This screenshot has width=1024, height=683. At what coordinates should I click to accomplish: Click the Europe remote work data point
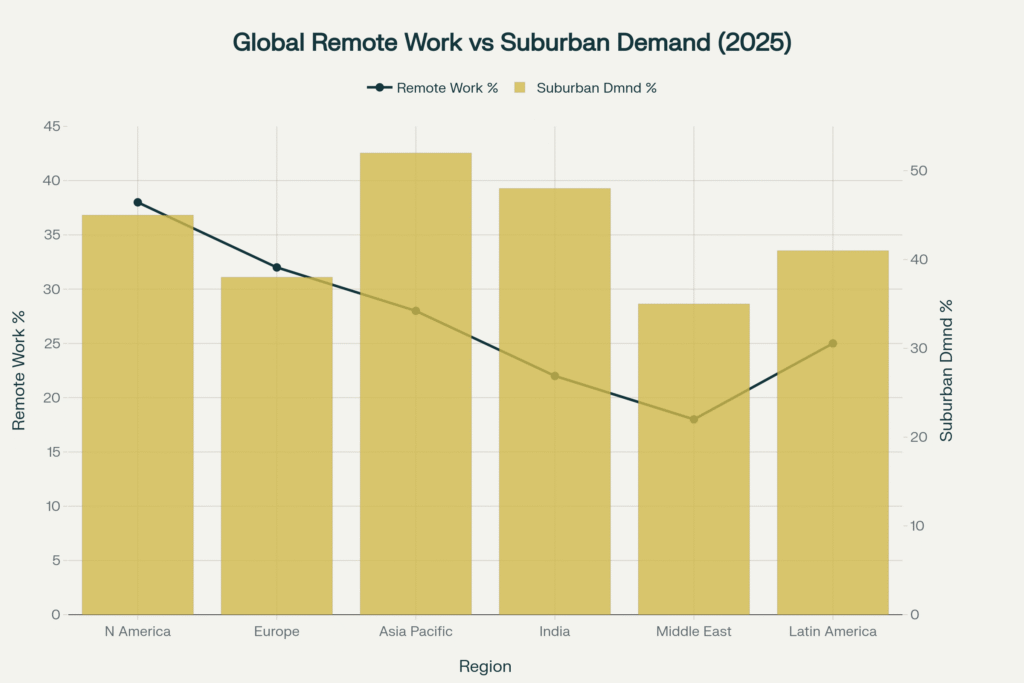tap(277, 267)
